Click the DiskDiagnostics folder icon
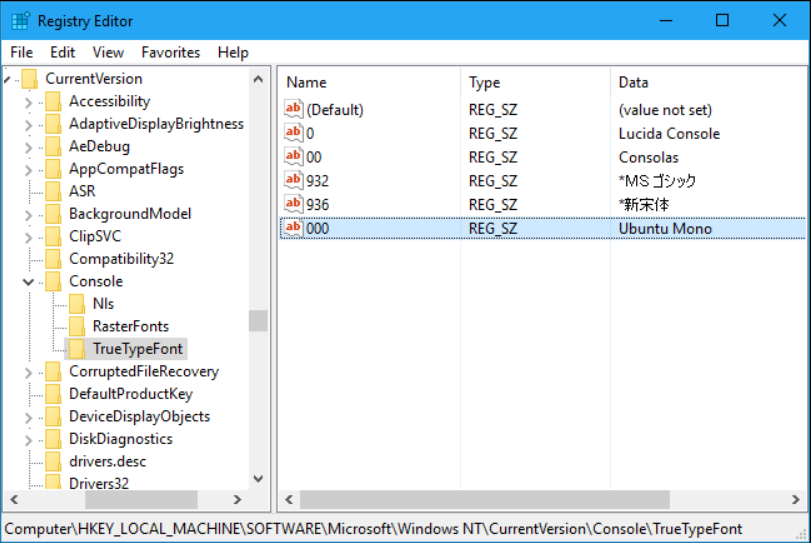This screenshot has height=543, width=811. click(53, 439)
